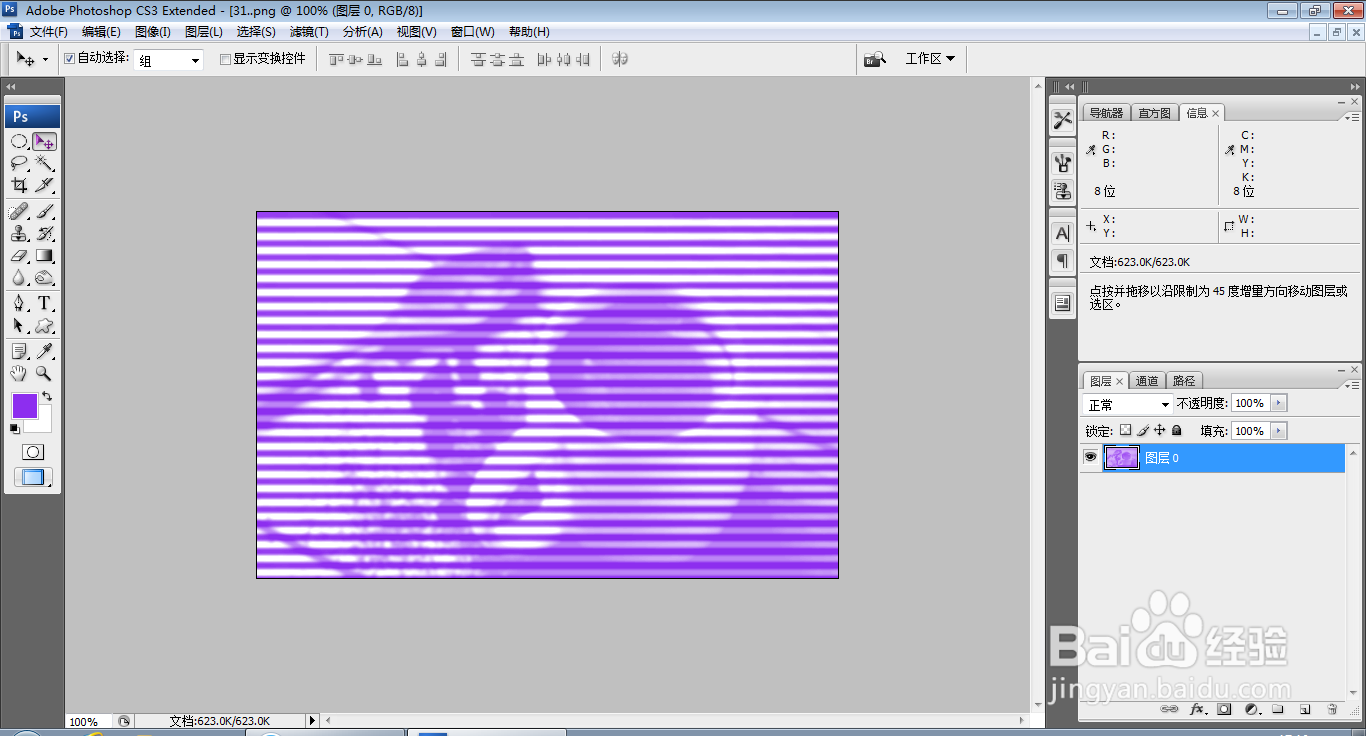1366x736 pixels.
Task: Open the 工作区 workspace dropdown
Action: 930,59
